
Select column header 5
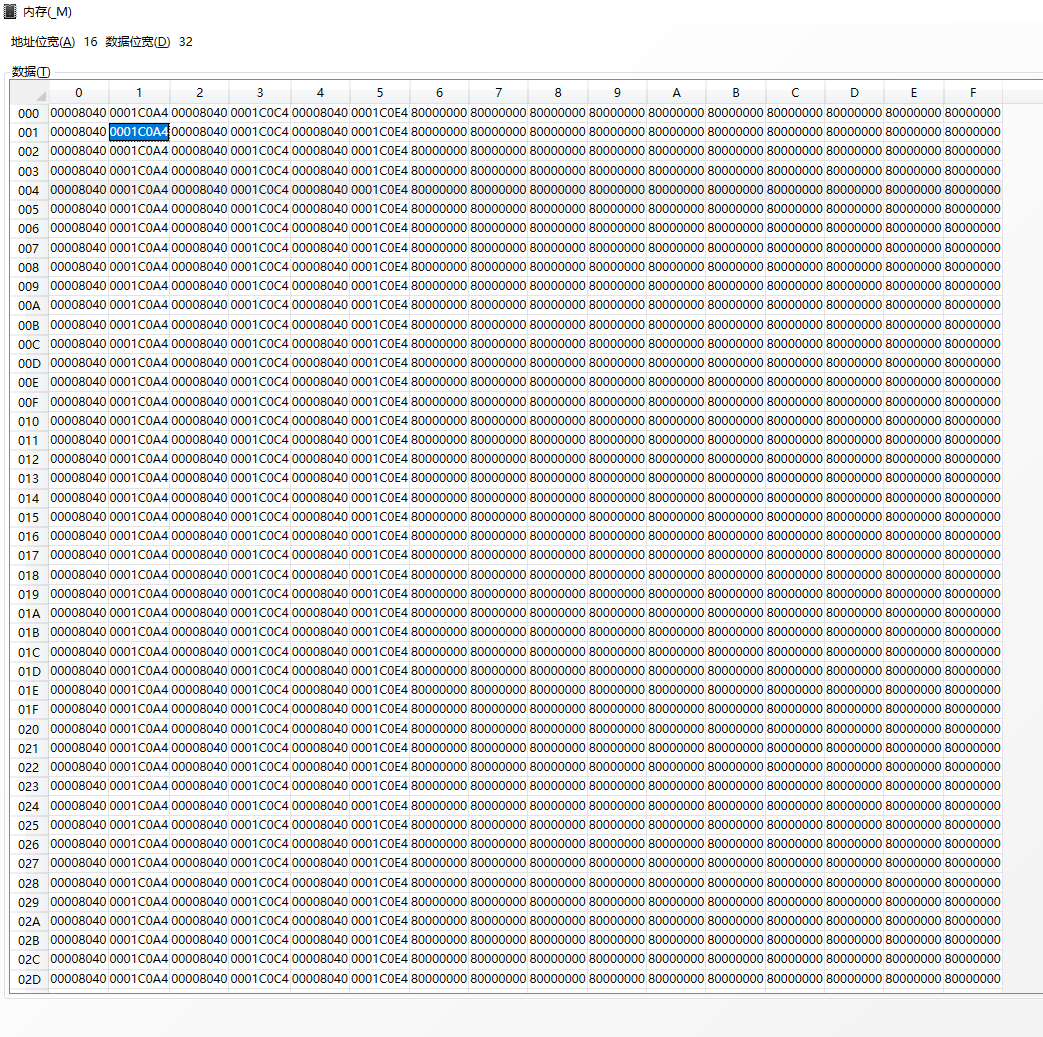[x=380, y=92]
